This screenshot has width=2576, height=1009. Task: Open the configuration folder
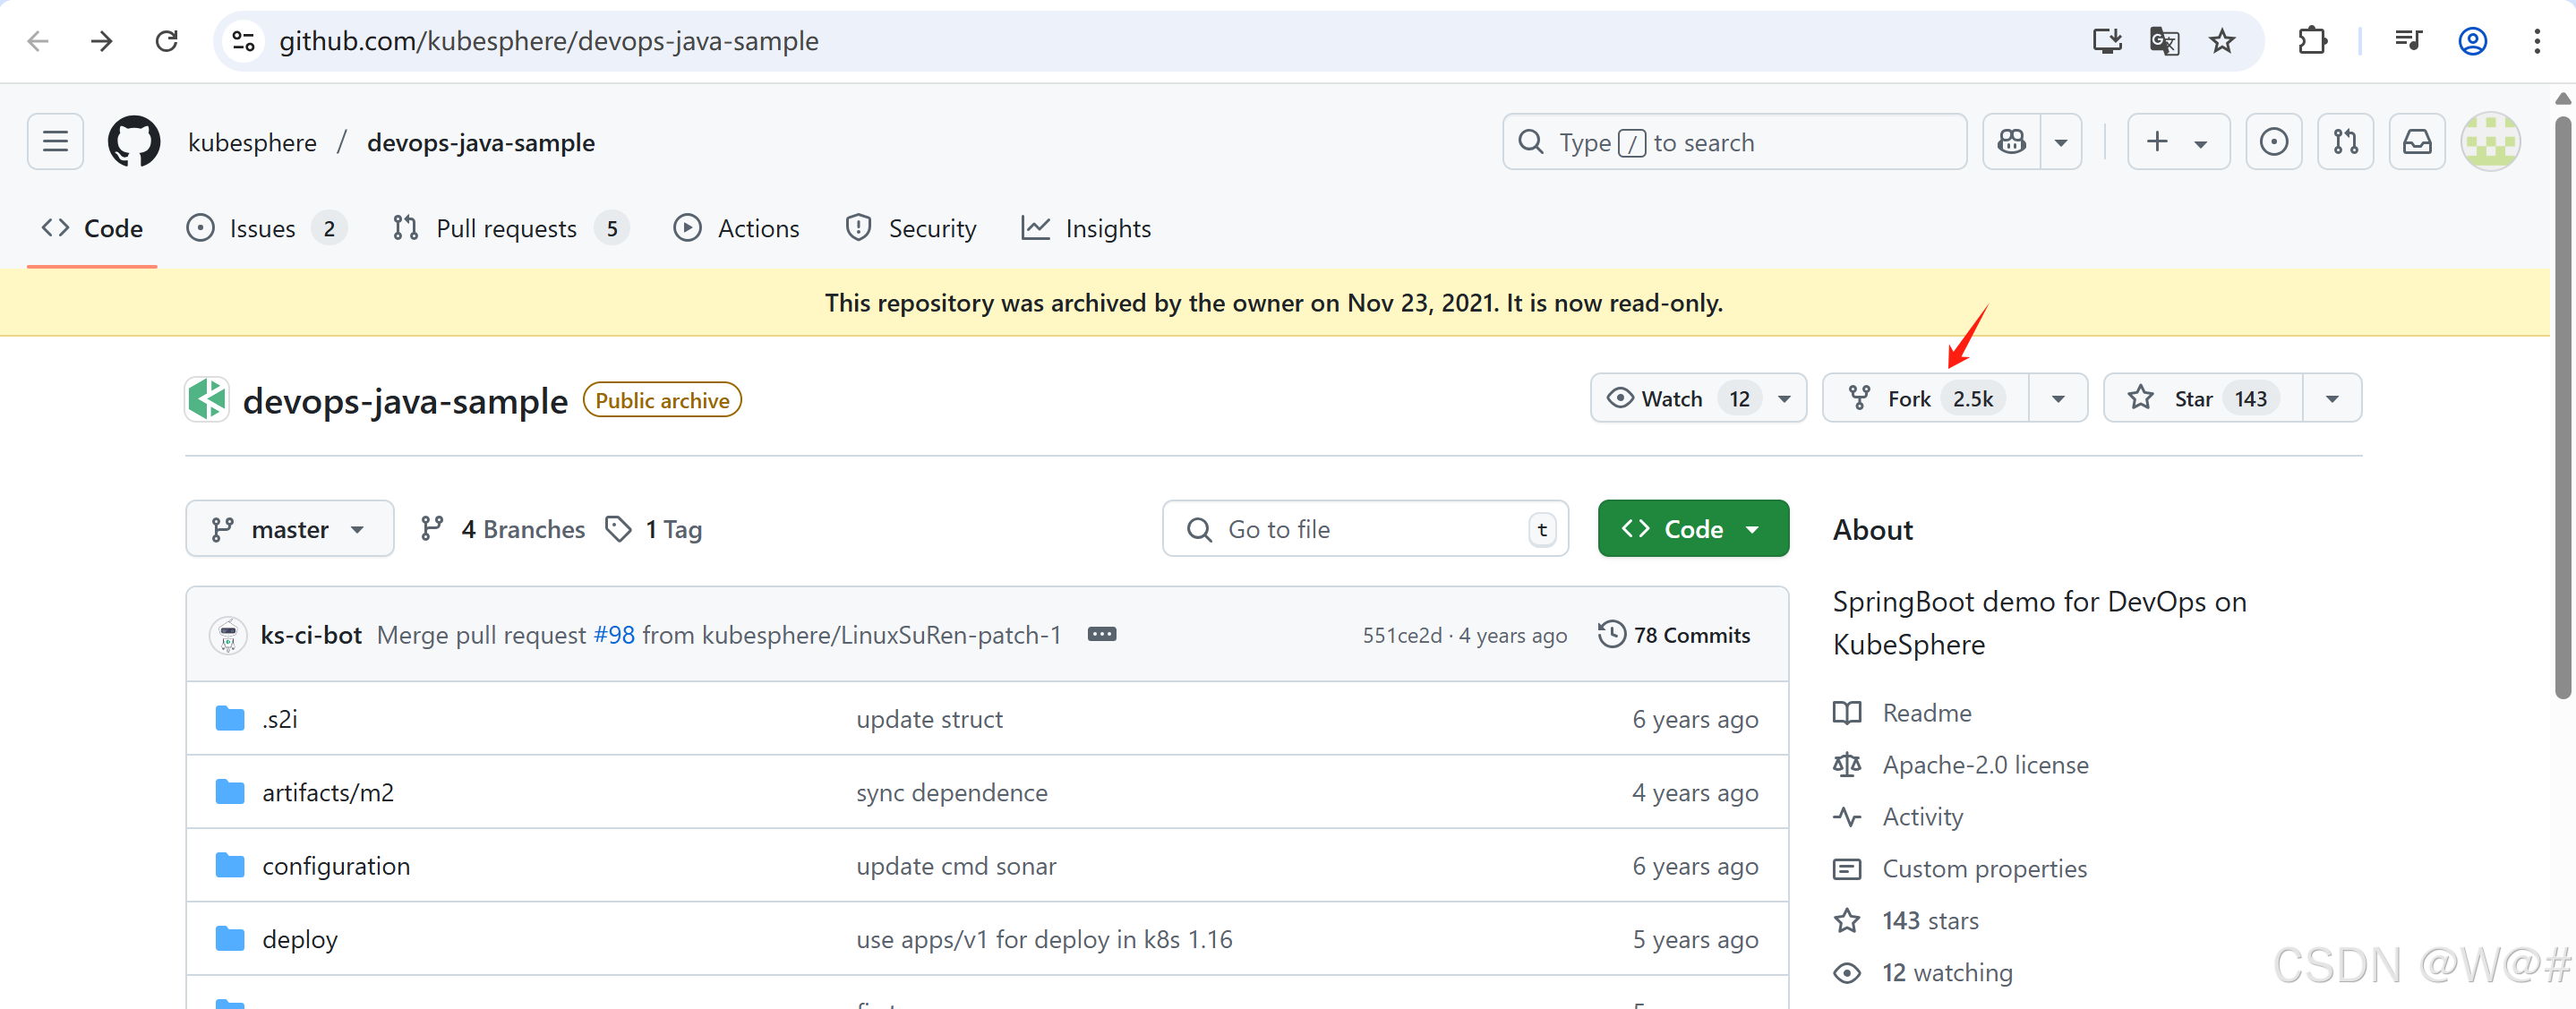[336, 865]
